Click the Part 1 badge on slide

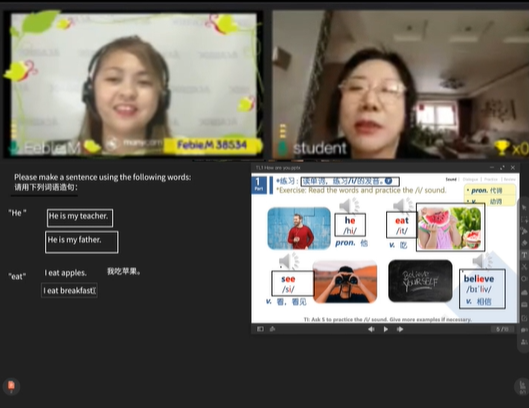[x=258, y=185]
